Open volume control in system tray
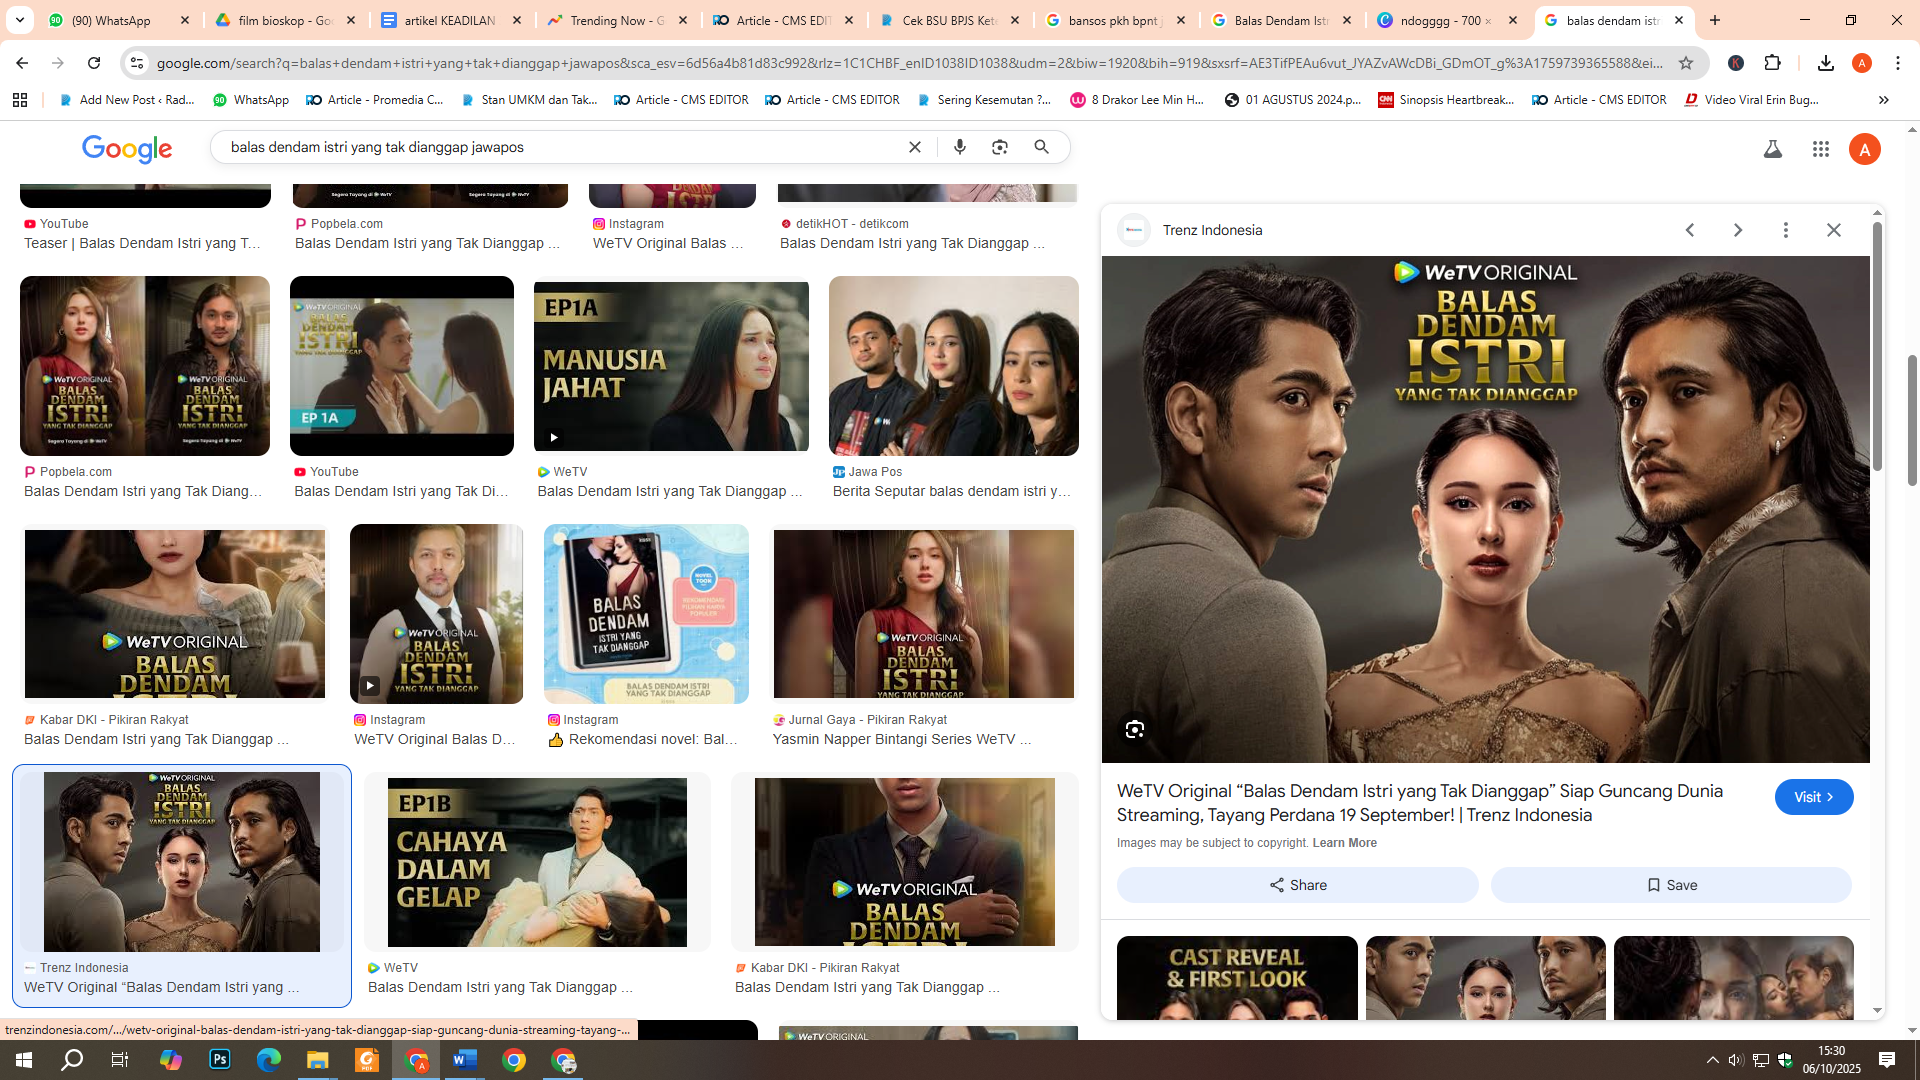 click(1736, 1060)
